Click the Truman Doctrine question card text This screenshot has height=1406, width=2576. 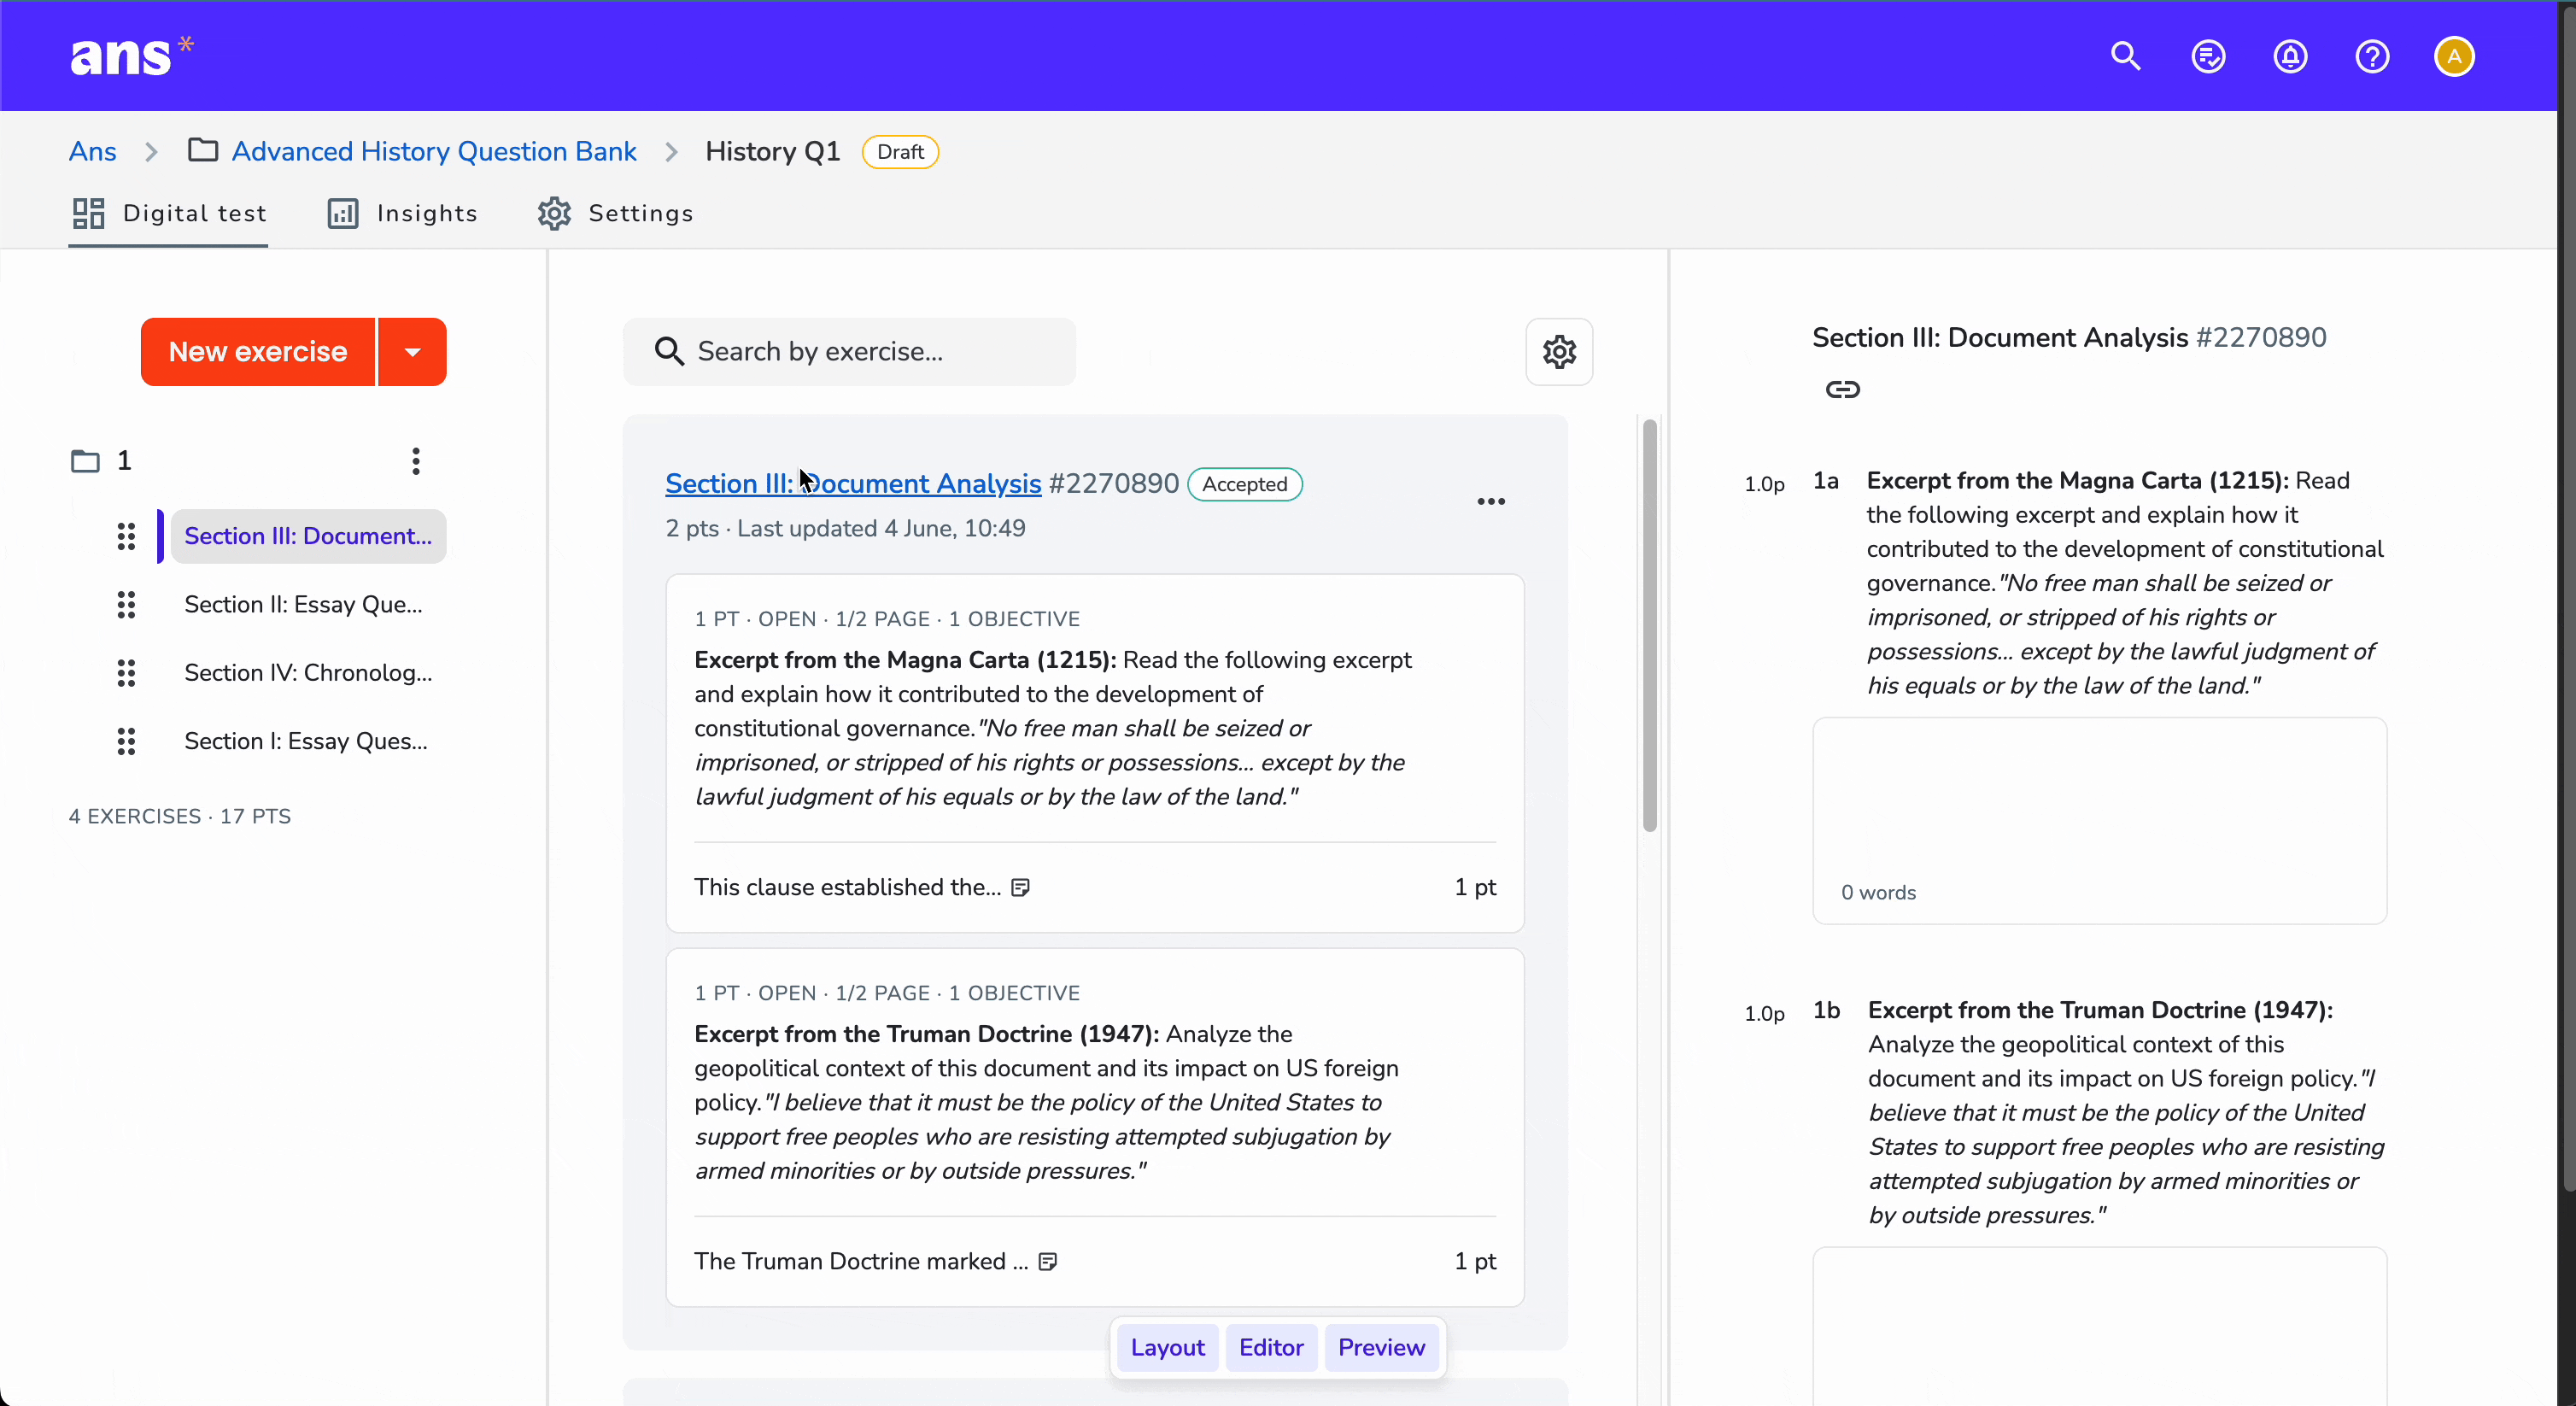click(1047, 1103)
